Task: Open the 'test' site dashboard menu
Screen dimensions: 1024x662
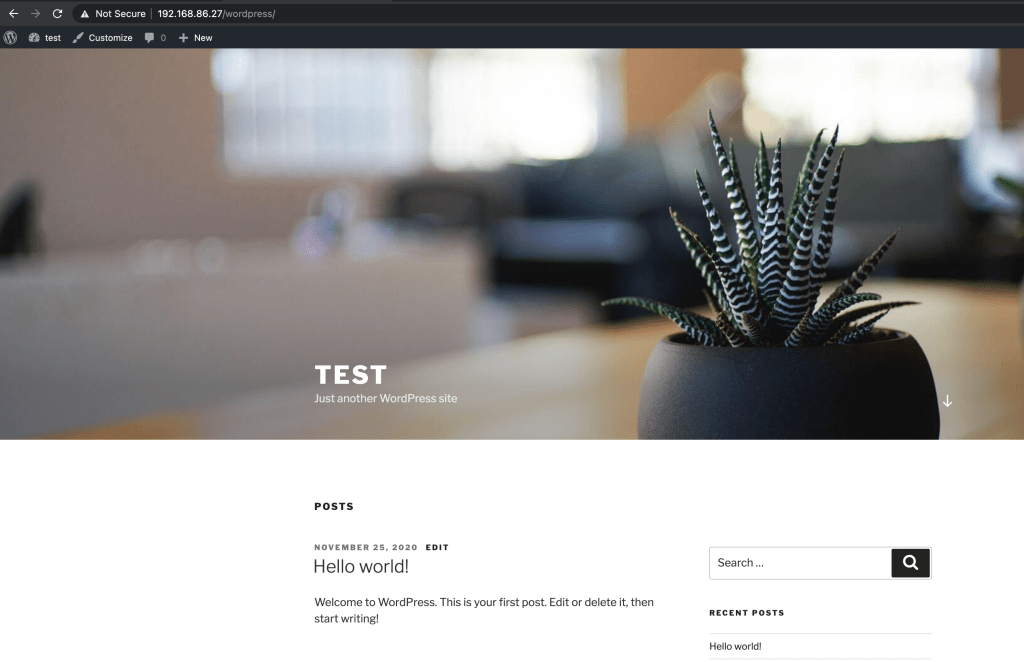Action: 45,38
